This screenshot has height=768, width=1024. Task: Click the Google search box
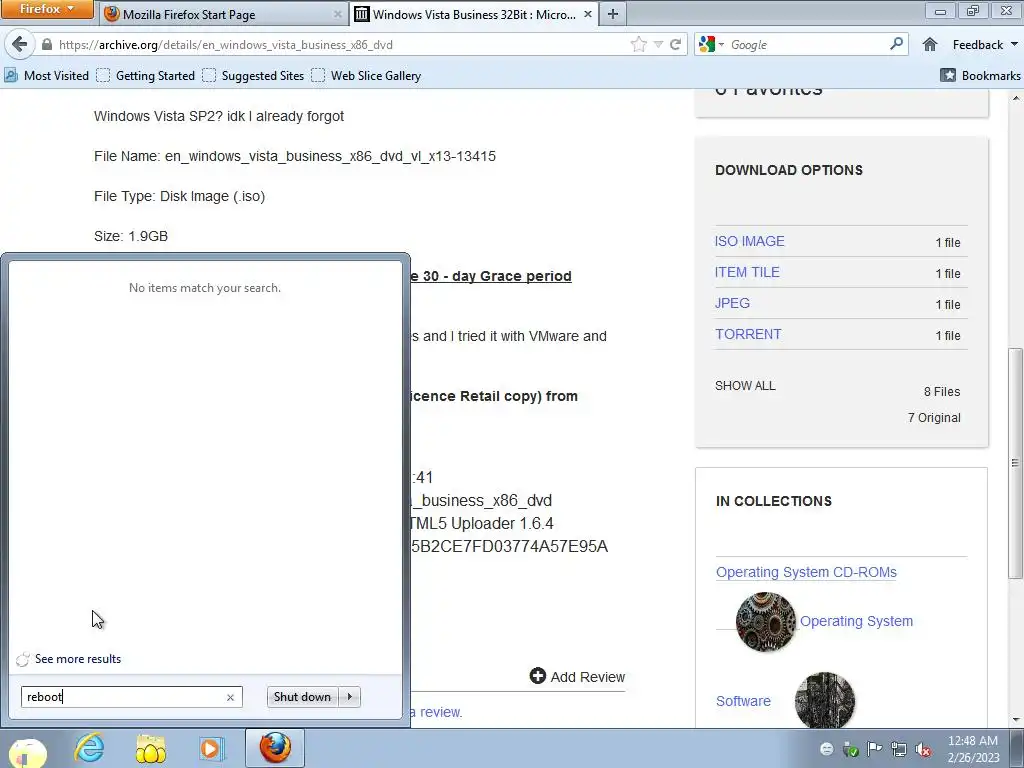[807, 44]
